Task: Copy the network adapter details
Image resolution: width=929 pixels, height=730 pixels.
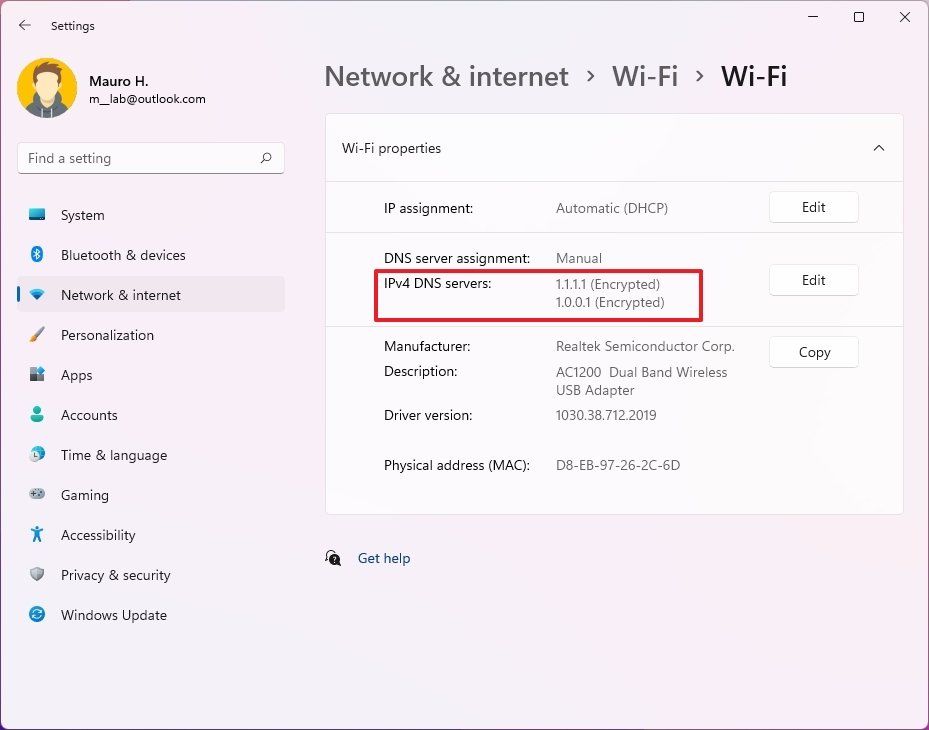Action: 813,352
